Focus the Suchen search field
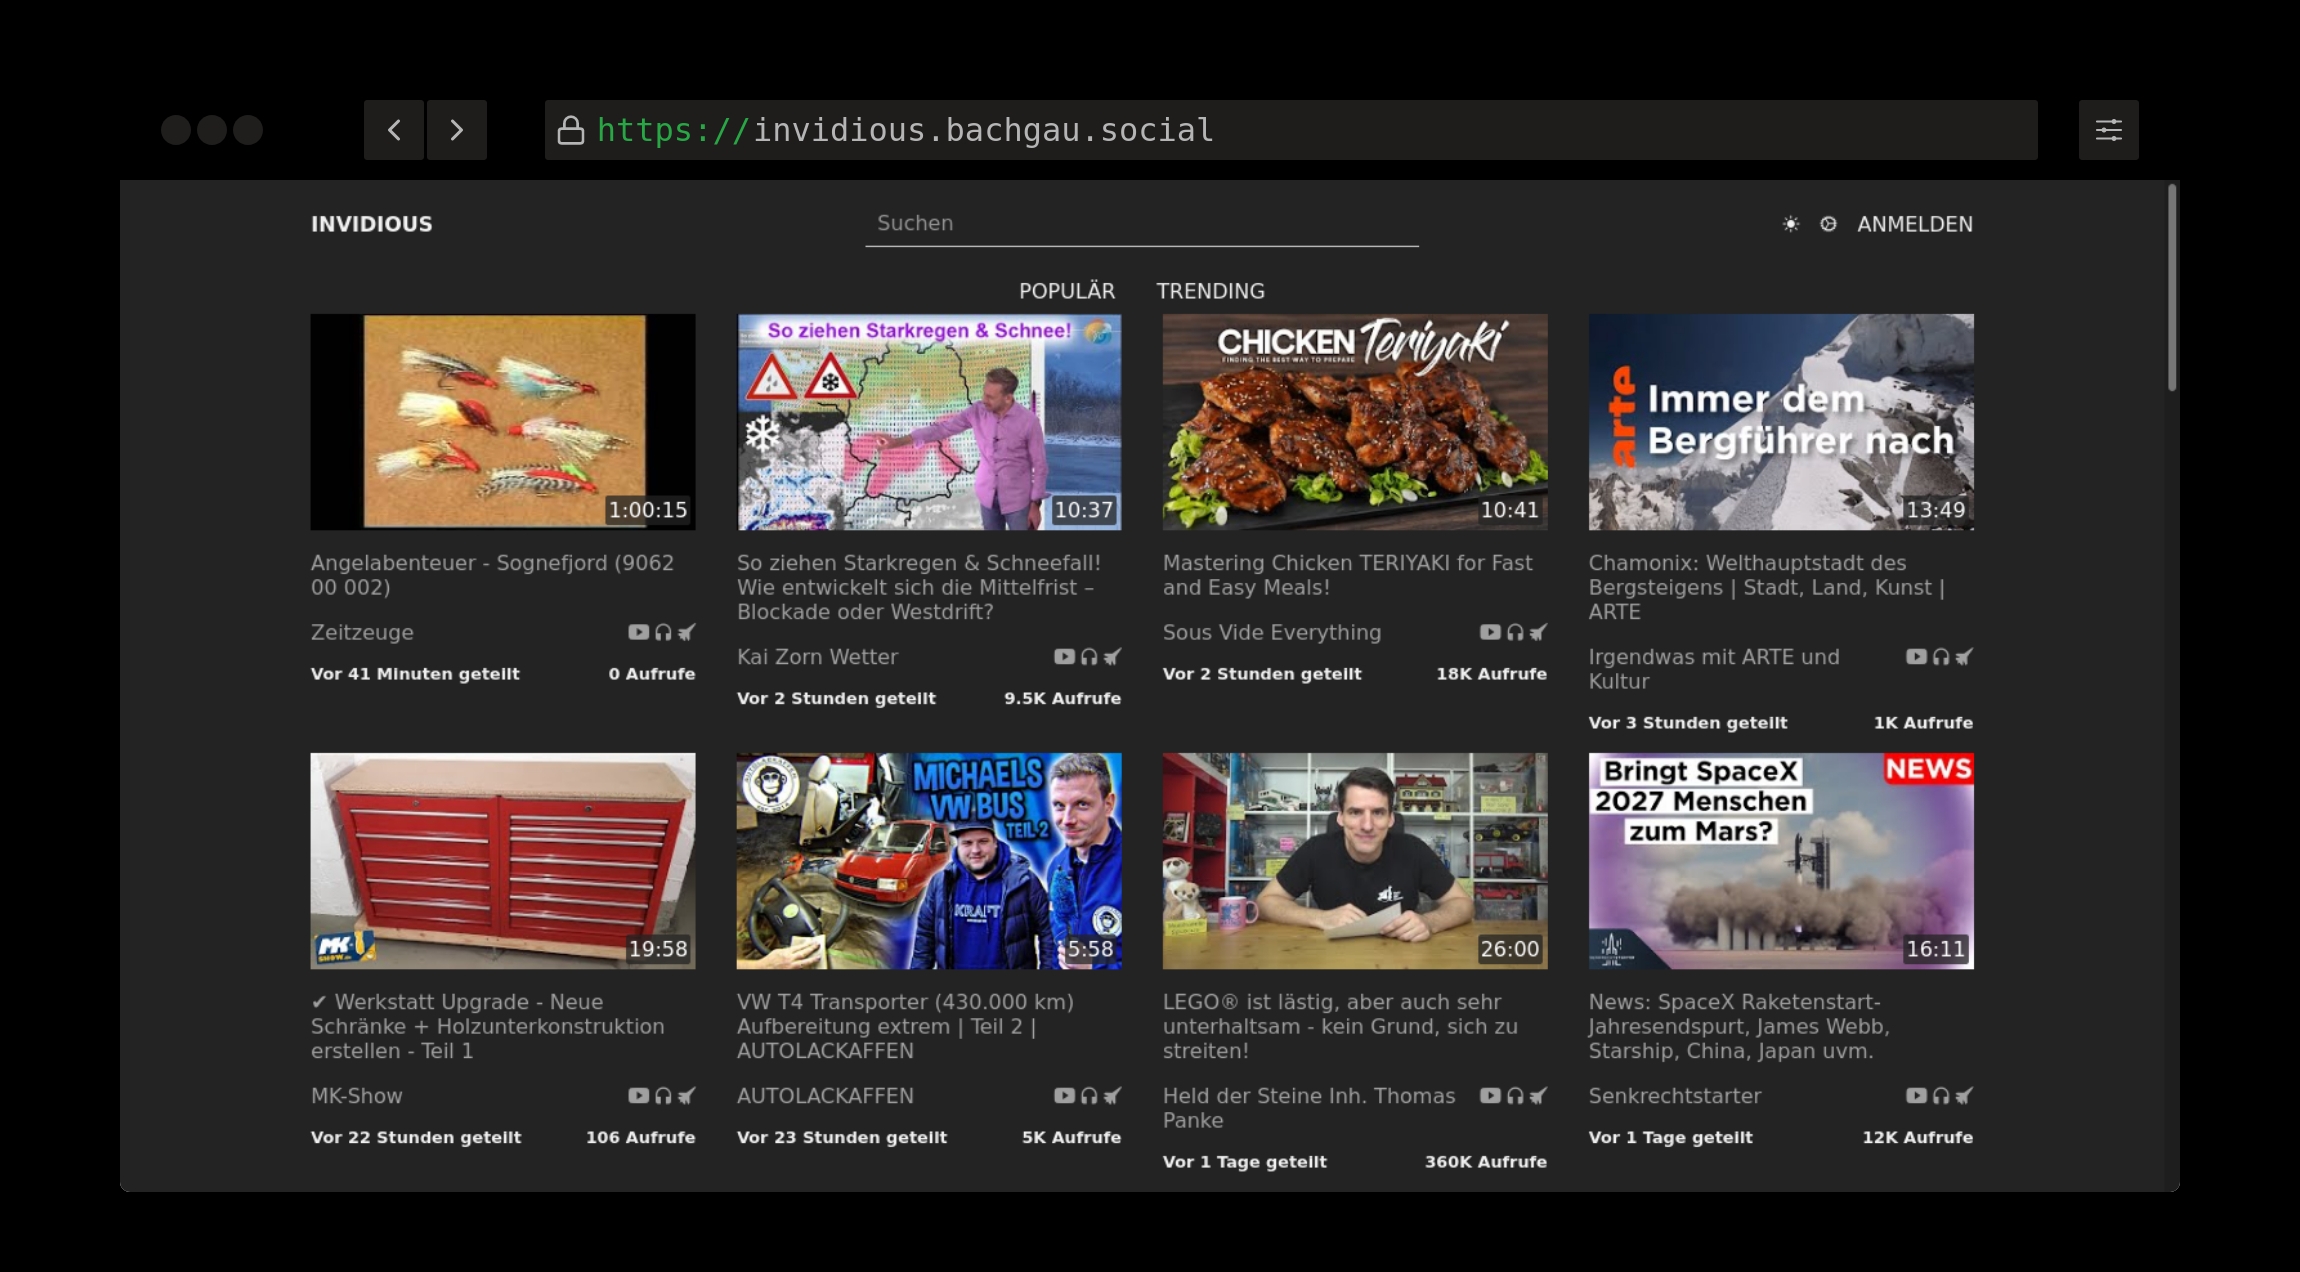The width and height of the screenshot is (2300, 1272). coord(1142,224)
